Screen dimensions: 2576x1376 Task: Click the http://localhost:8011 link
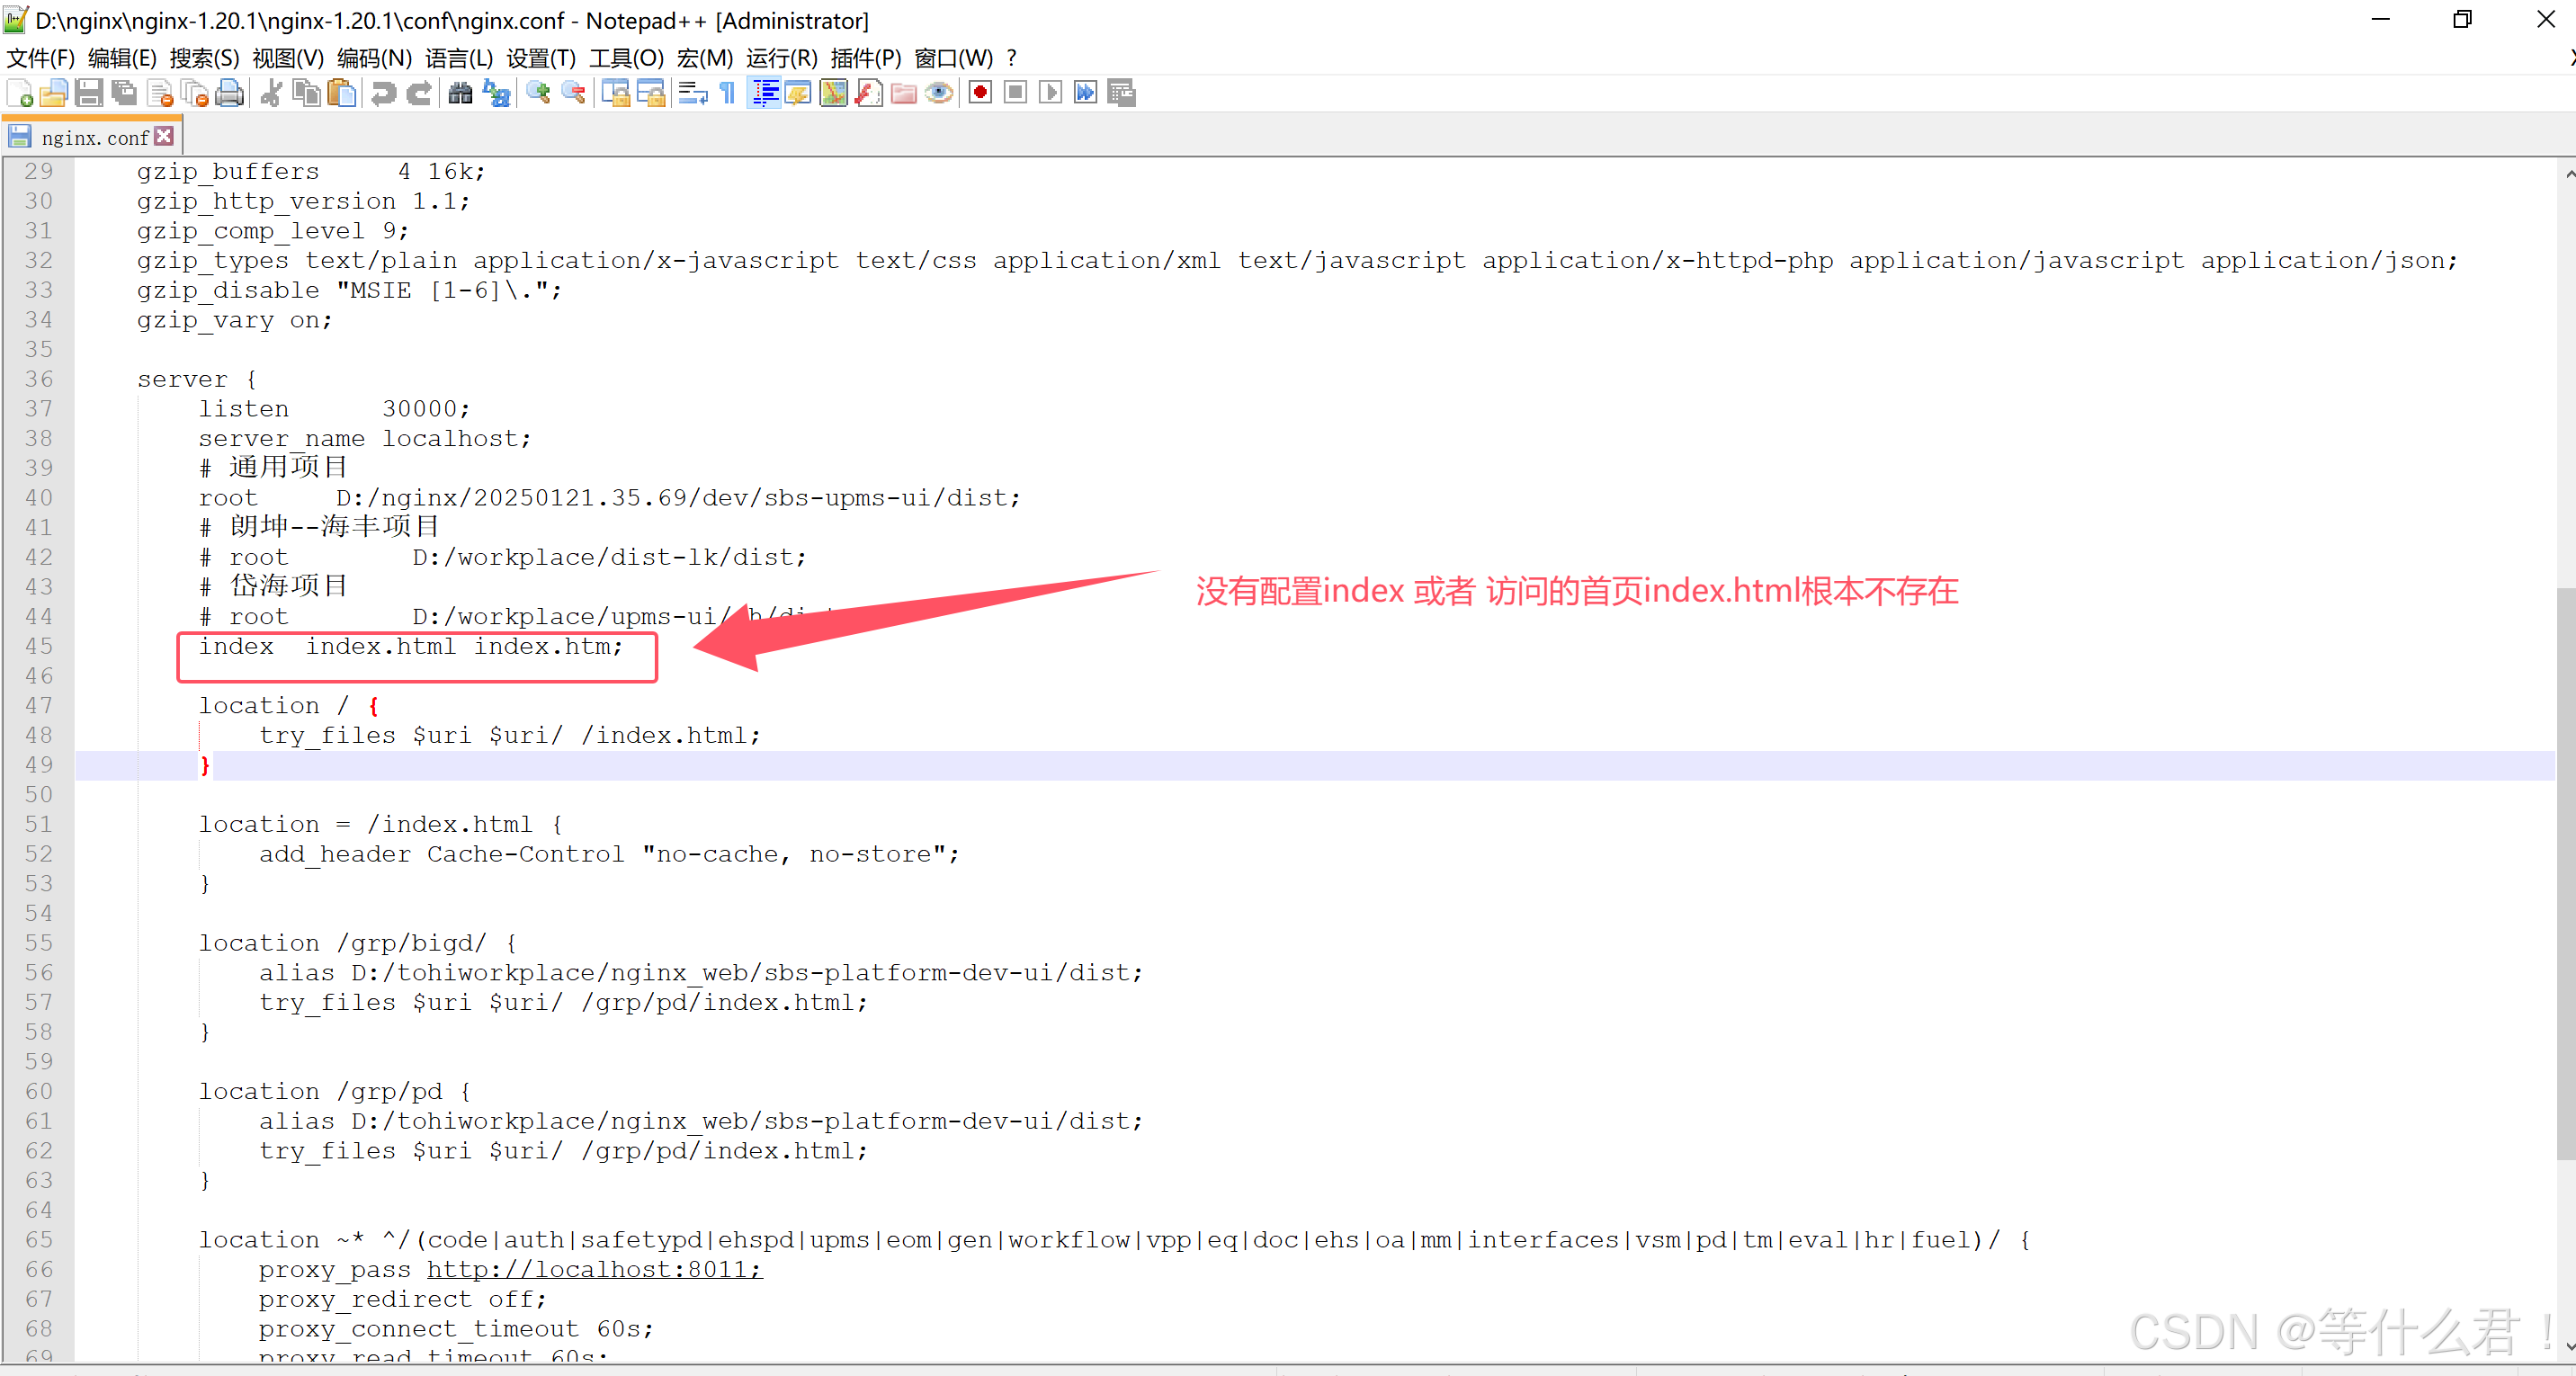pos(594,1269)
